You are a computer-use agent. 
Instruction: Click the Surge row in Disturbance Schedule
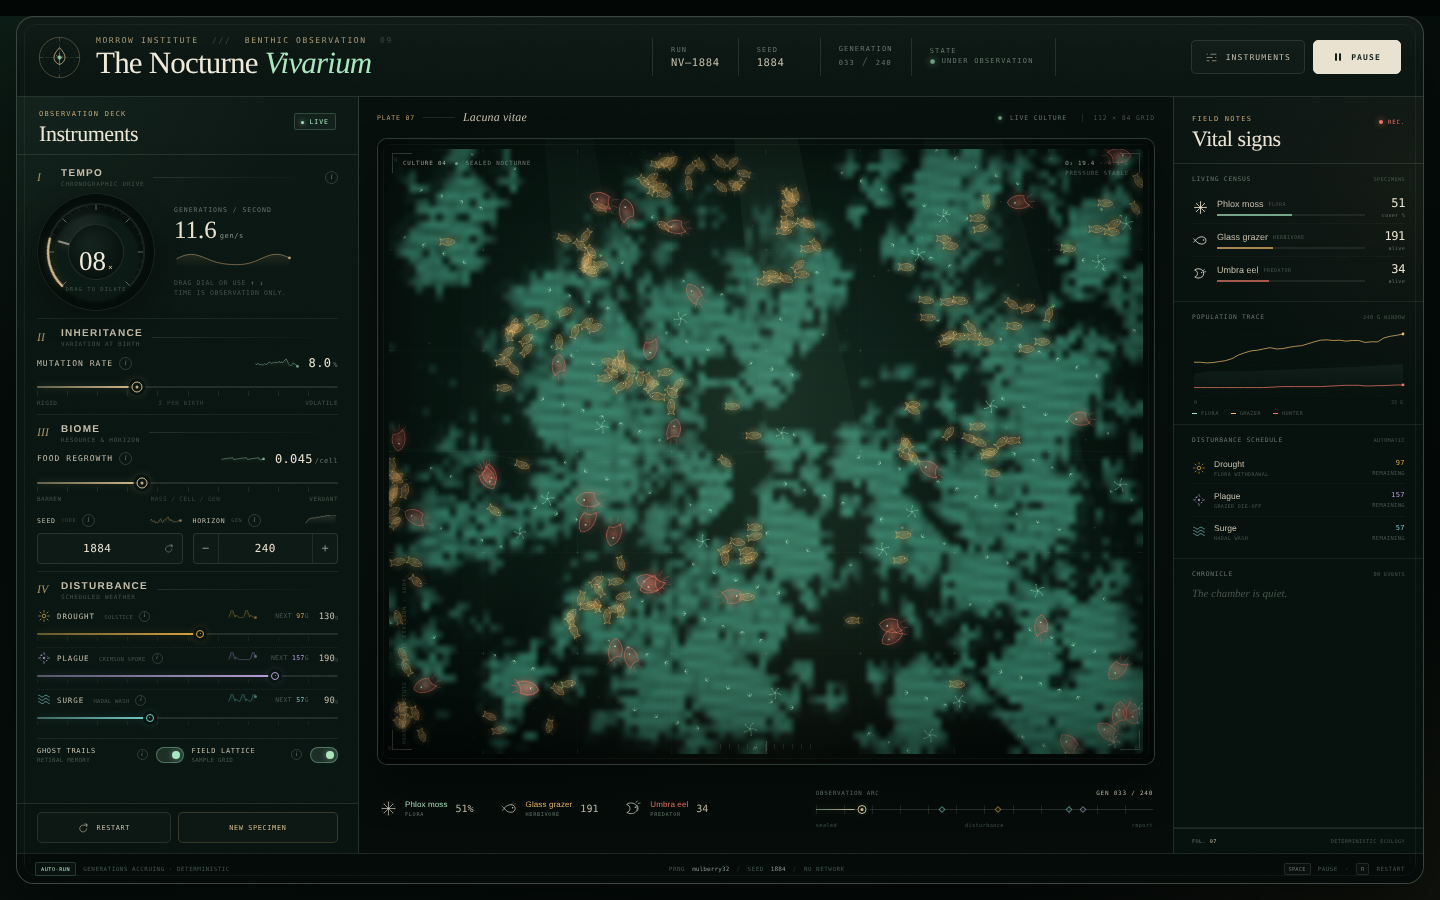[x=1298, y=531]
